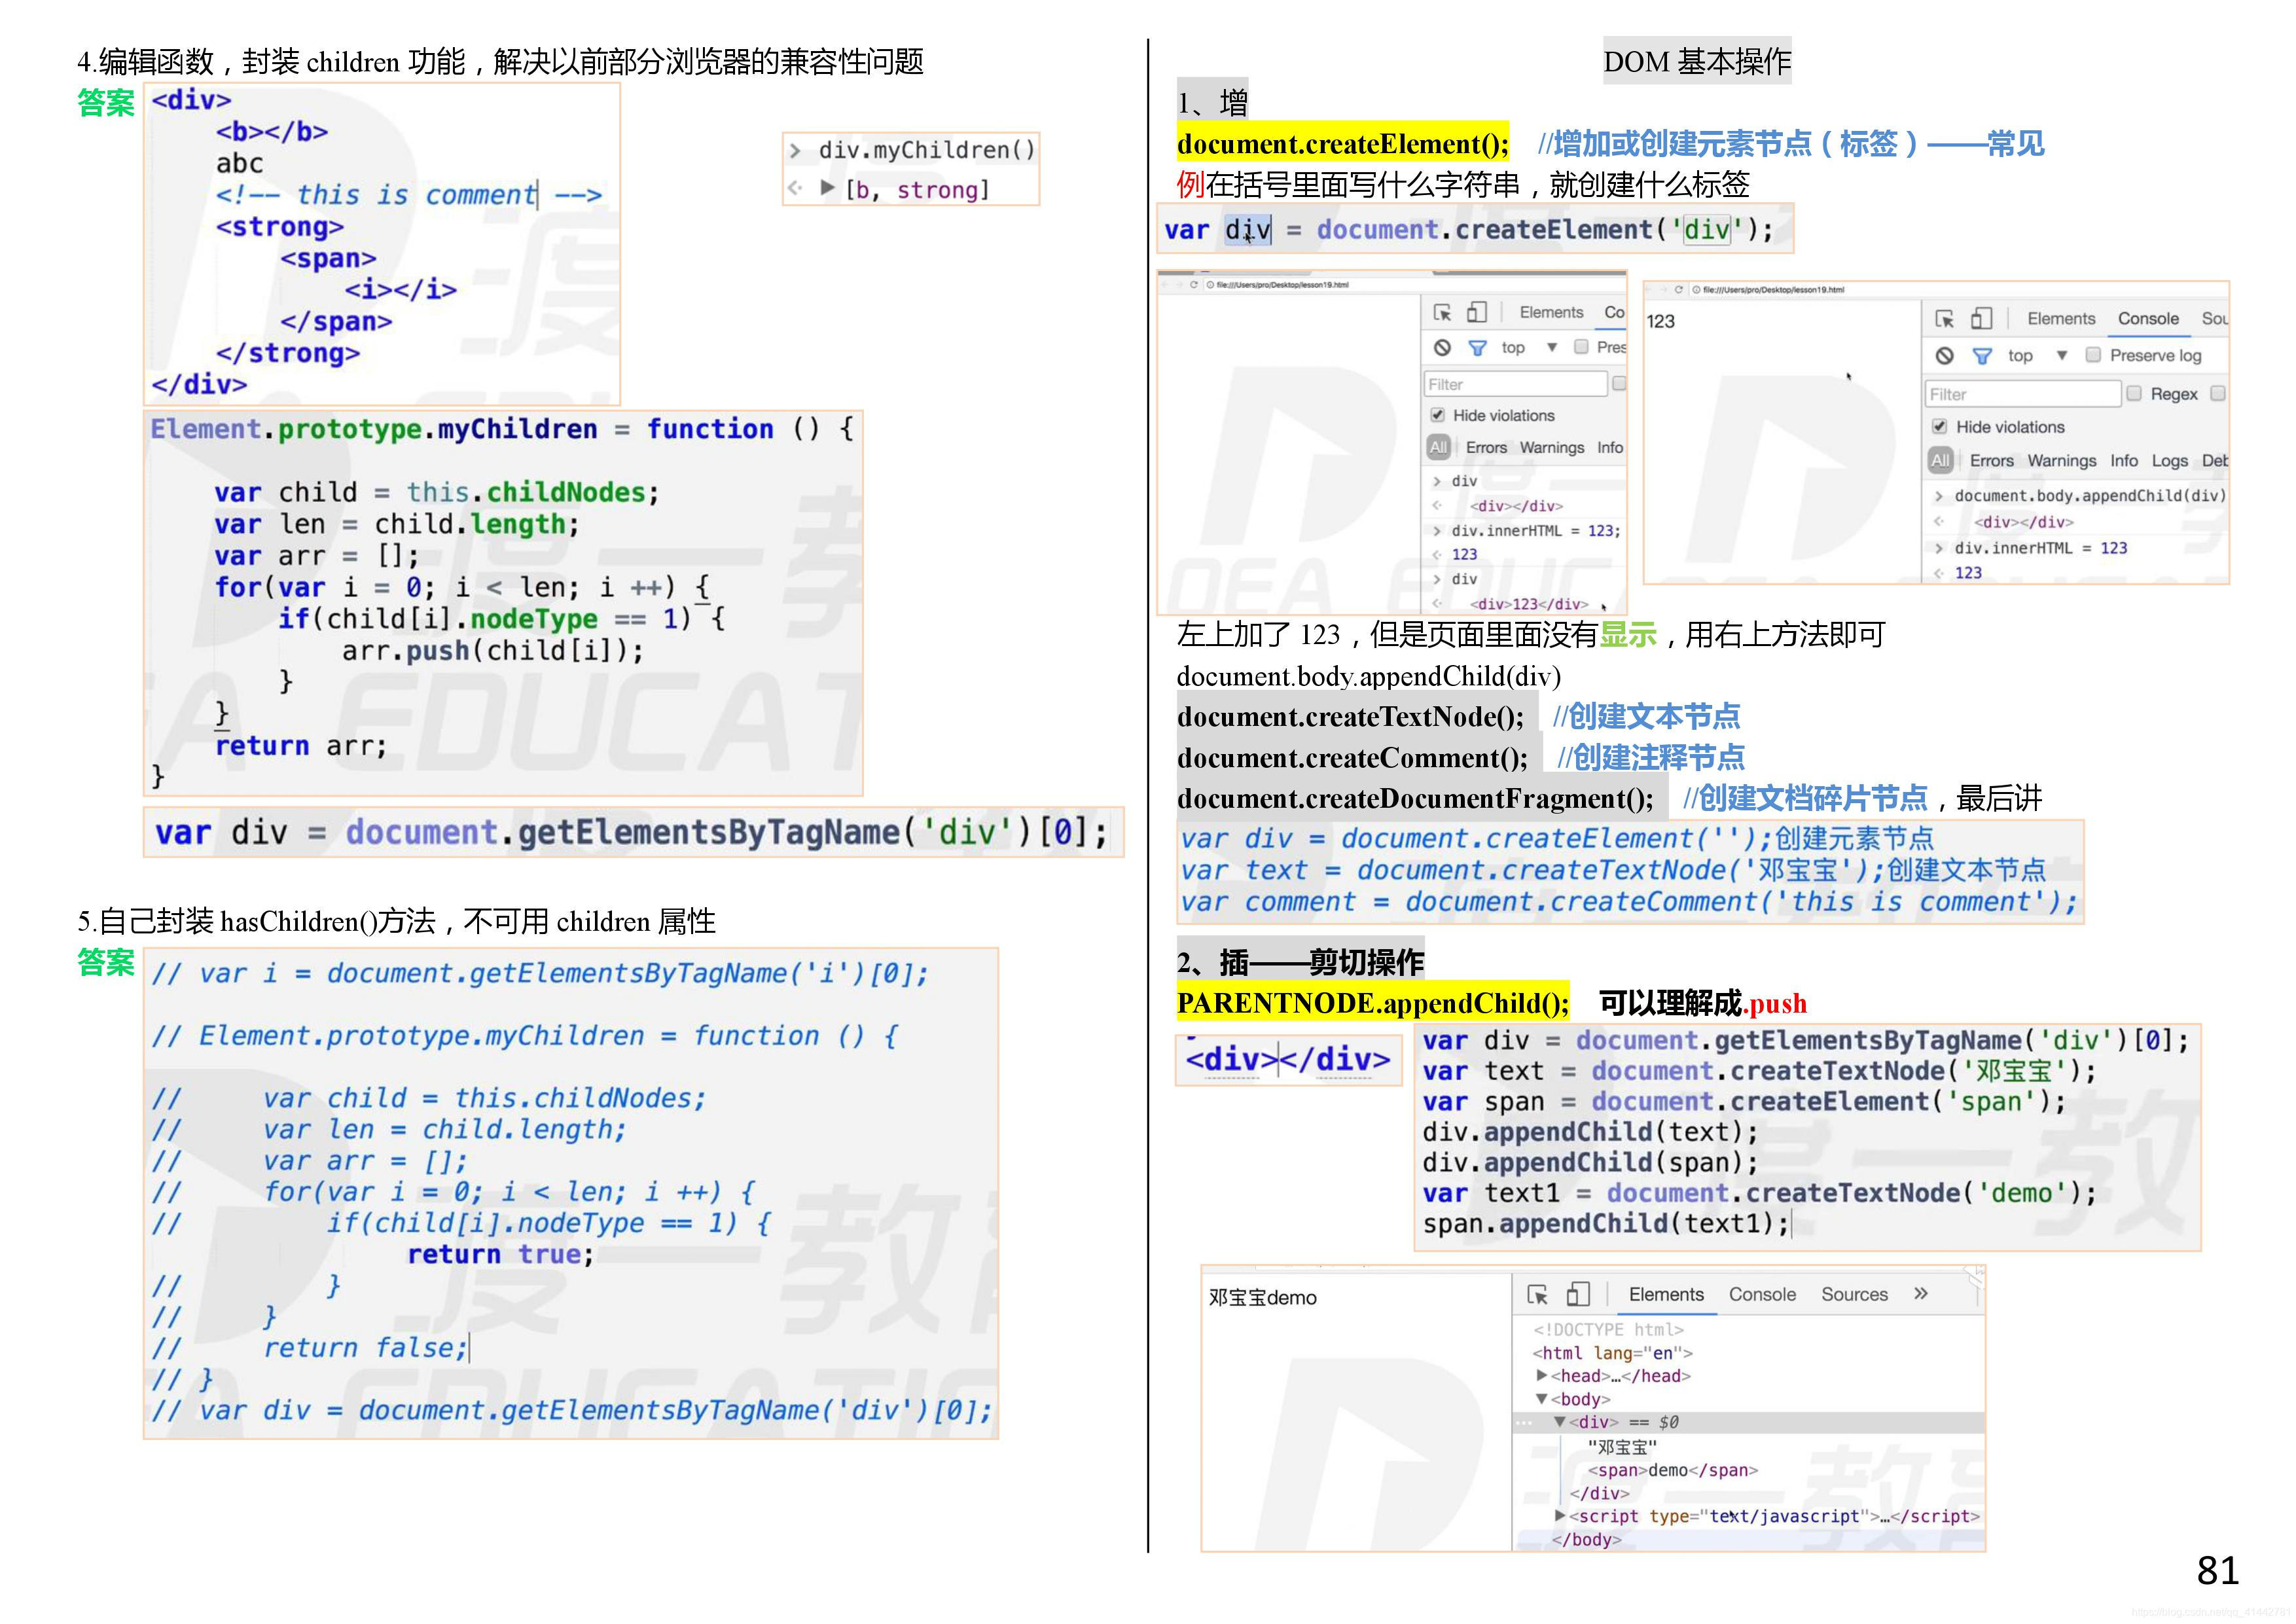Screen dimensions: 2296x1624
Task: Click inspect-element icon beside Console tab, right screenshot
Action: [x=1945, y=319]
